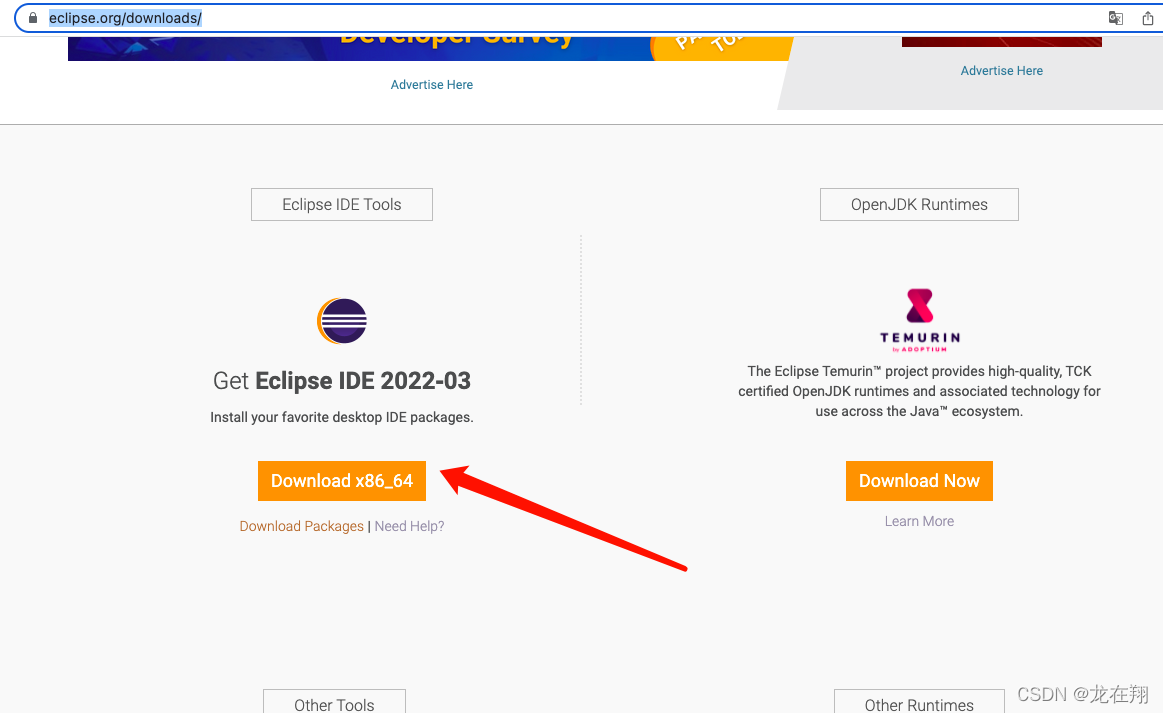Click the translate page icon
The image size is (1163, 713).
(1115, 18)
